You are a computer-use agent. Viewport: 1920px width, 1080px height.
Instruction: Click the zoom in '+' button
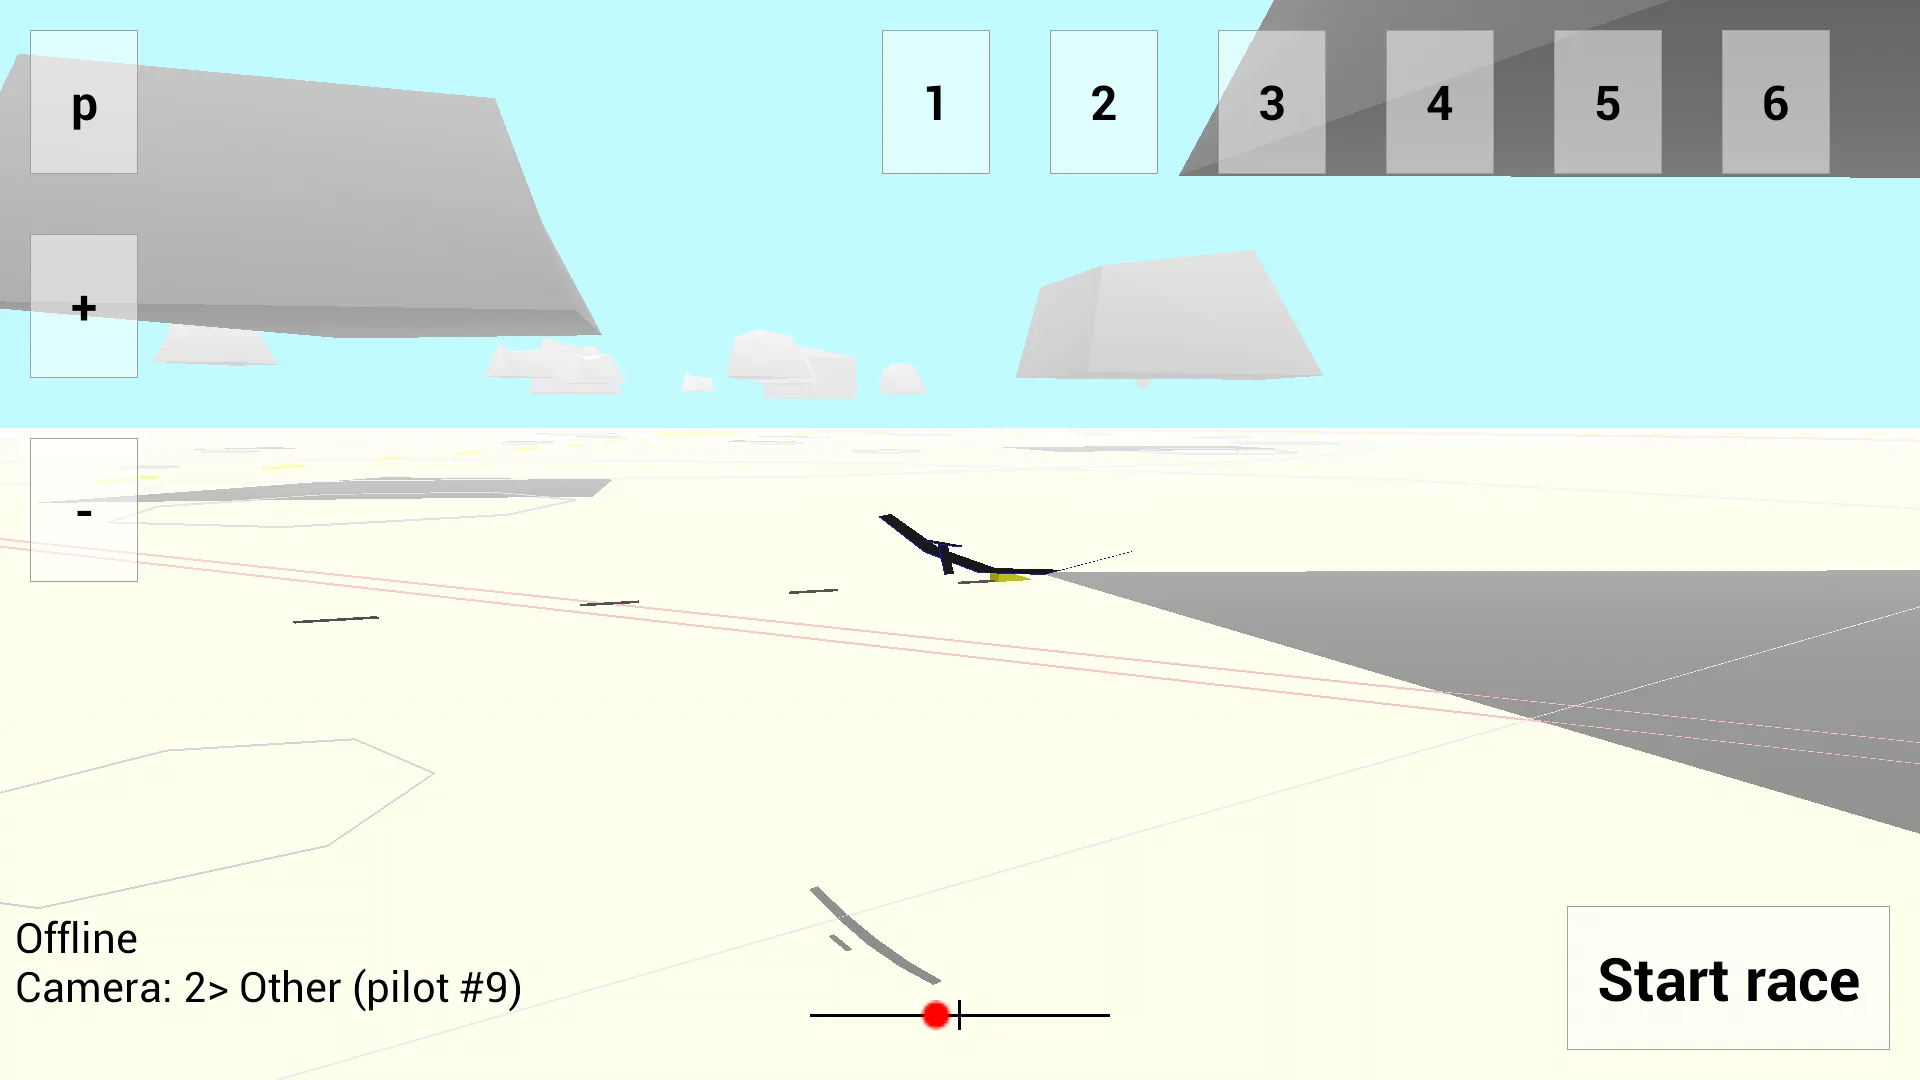coord(83,307)
